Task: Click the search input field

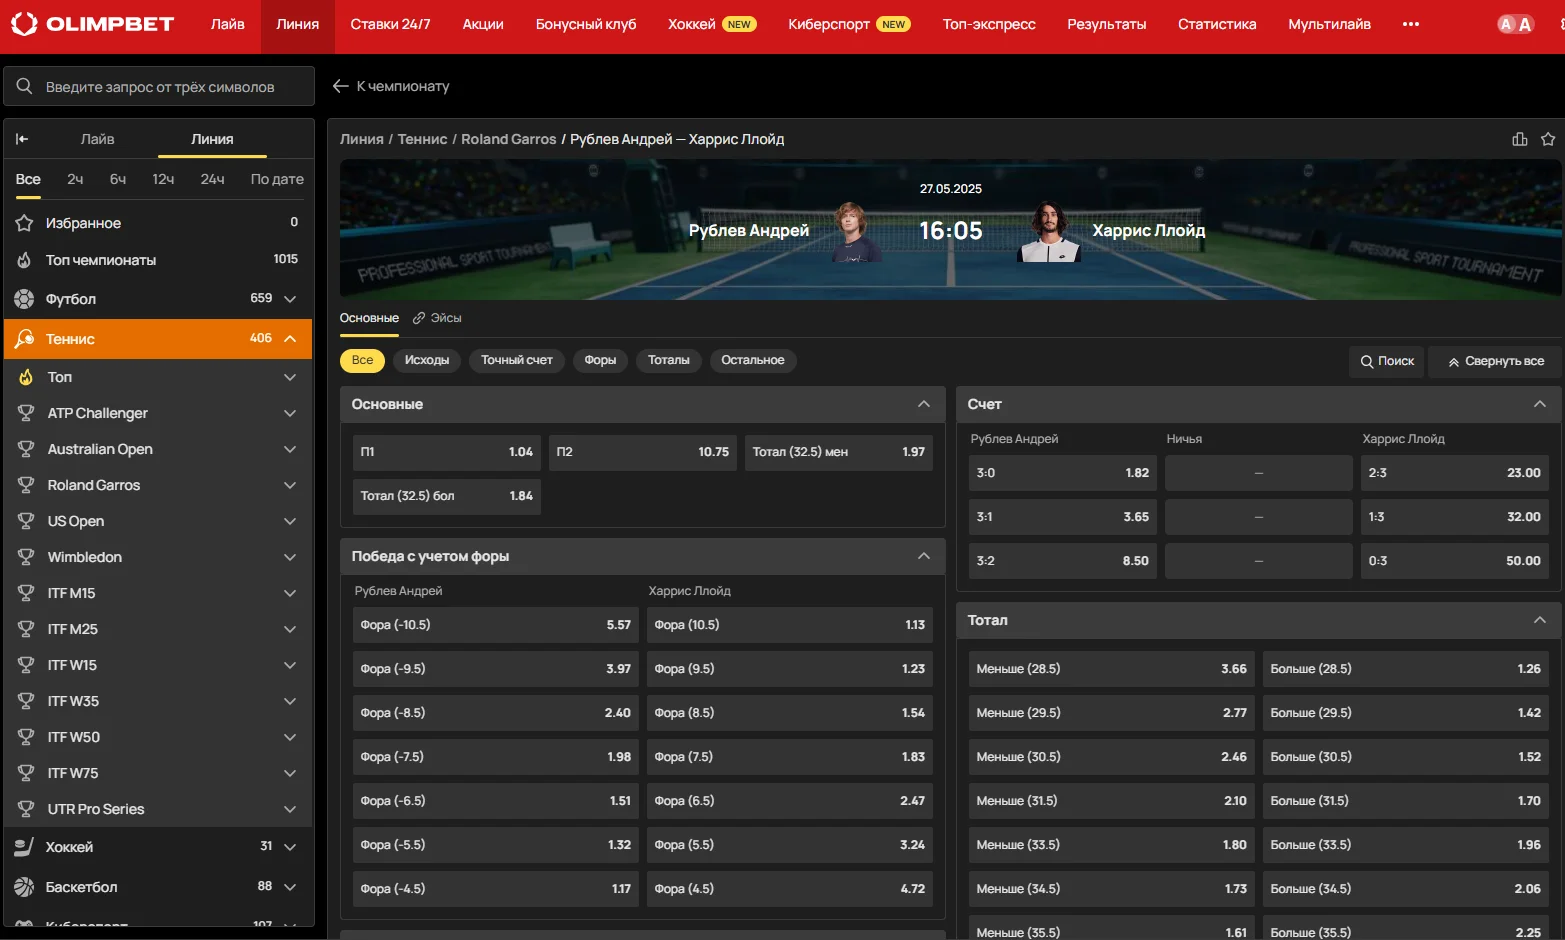Action: click(x=160, y=87)
